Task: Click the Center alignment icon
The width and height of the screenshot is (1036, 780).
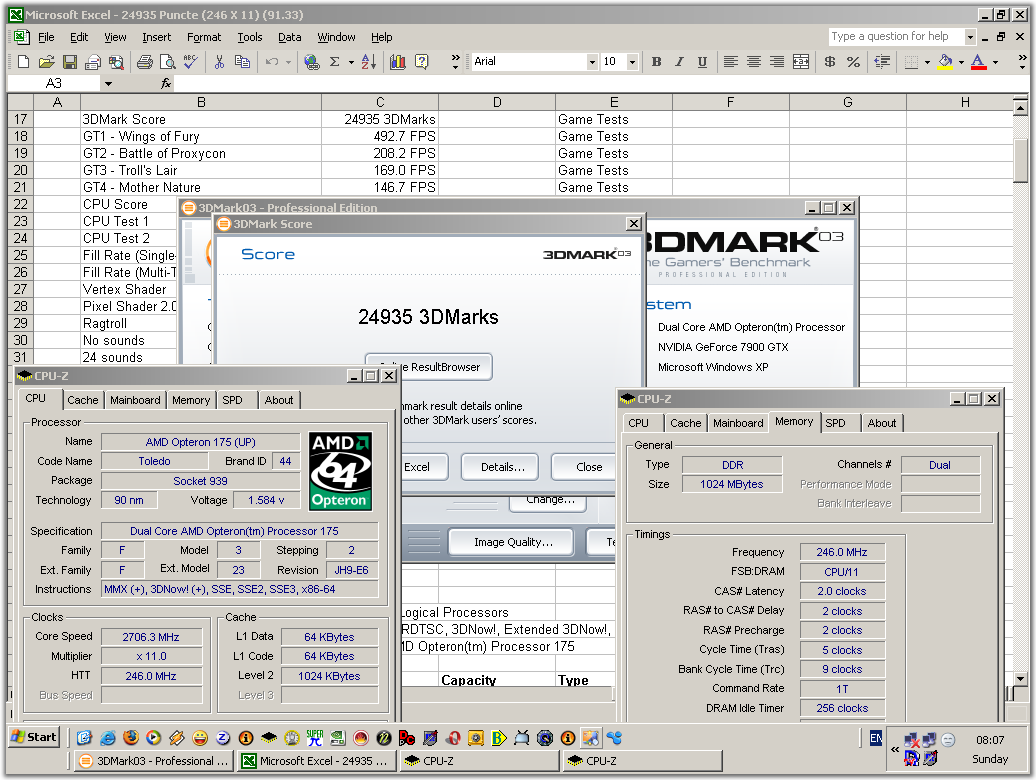Action: tap(754, 62)
